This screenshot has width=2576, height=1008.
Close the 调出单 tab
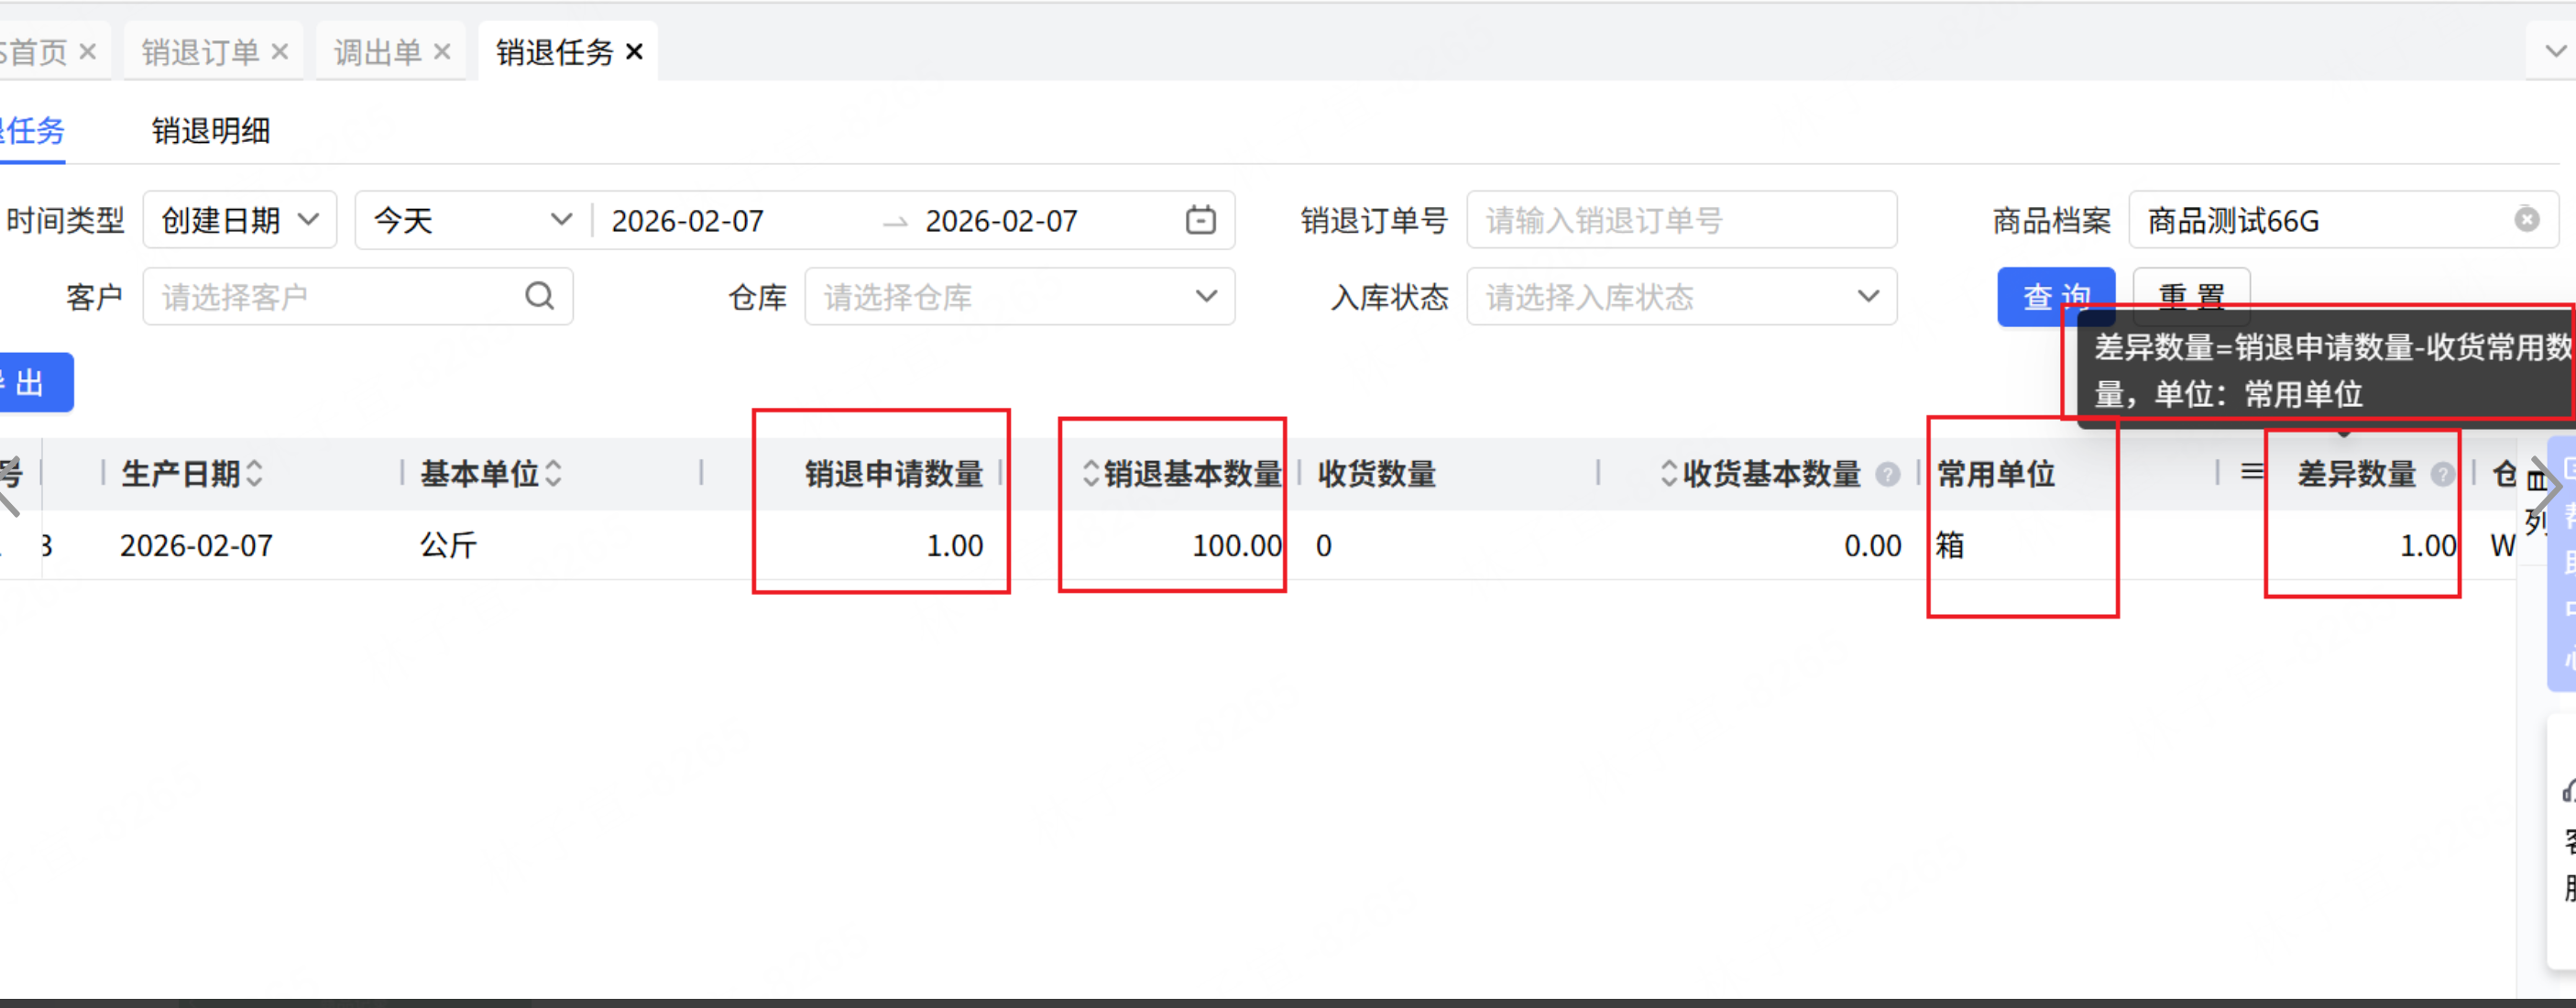click(442, 52)
